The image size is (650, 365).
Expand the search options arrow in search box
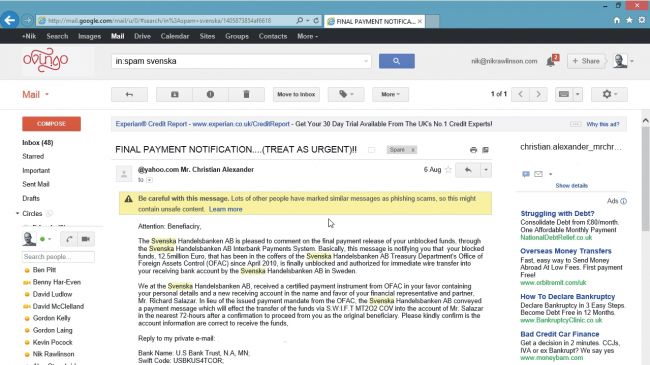[x=366, y=61]
